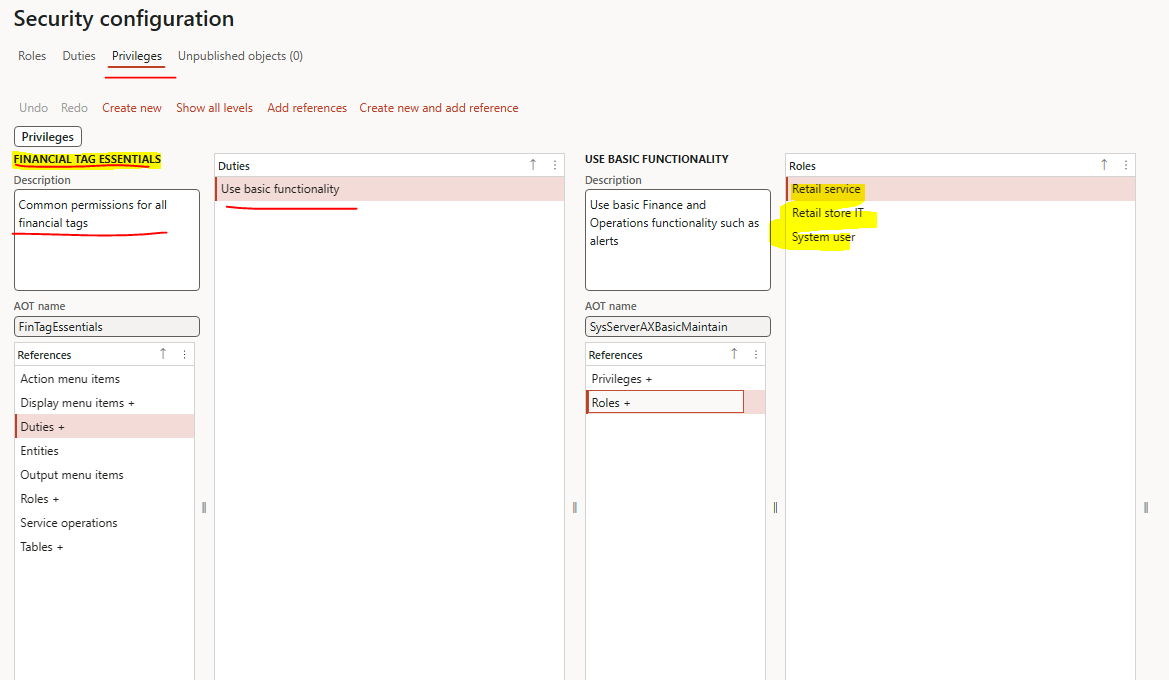Click the FinTagEssentials AOT name field
1169x680 pixels.
click(x=106, y=327)
